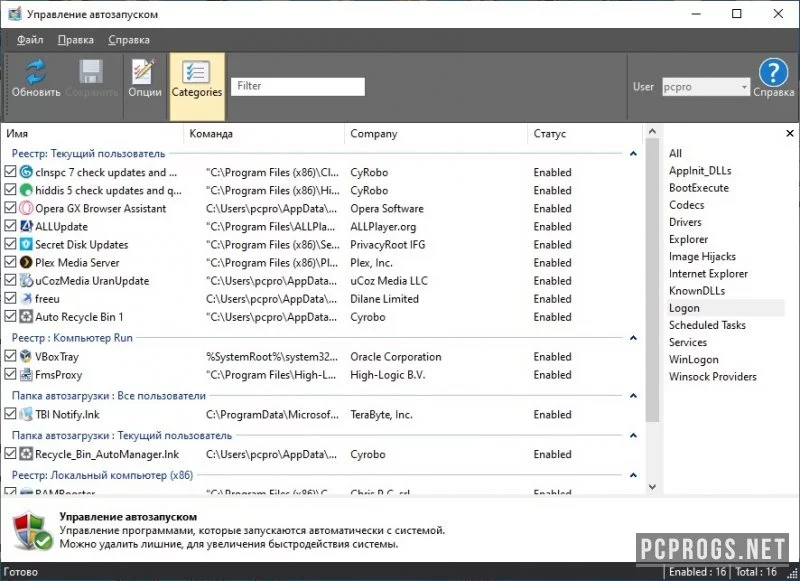Click the Secret Disk Updates icon
800x581 pixels.
click(26, 244)
